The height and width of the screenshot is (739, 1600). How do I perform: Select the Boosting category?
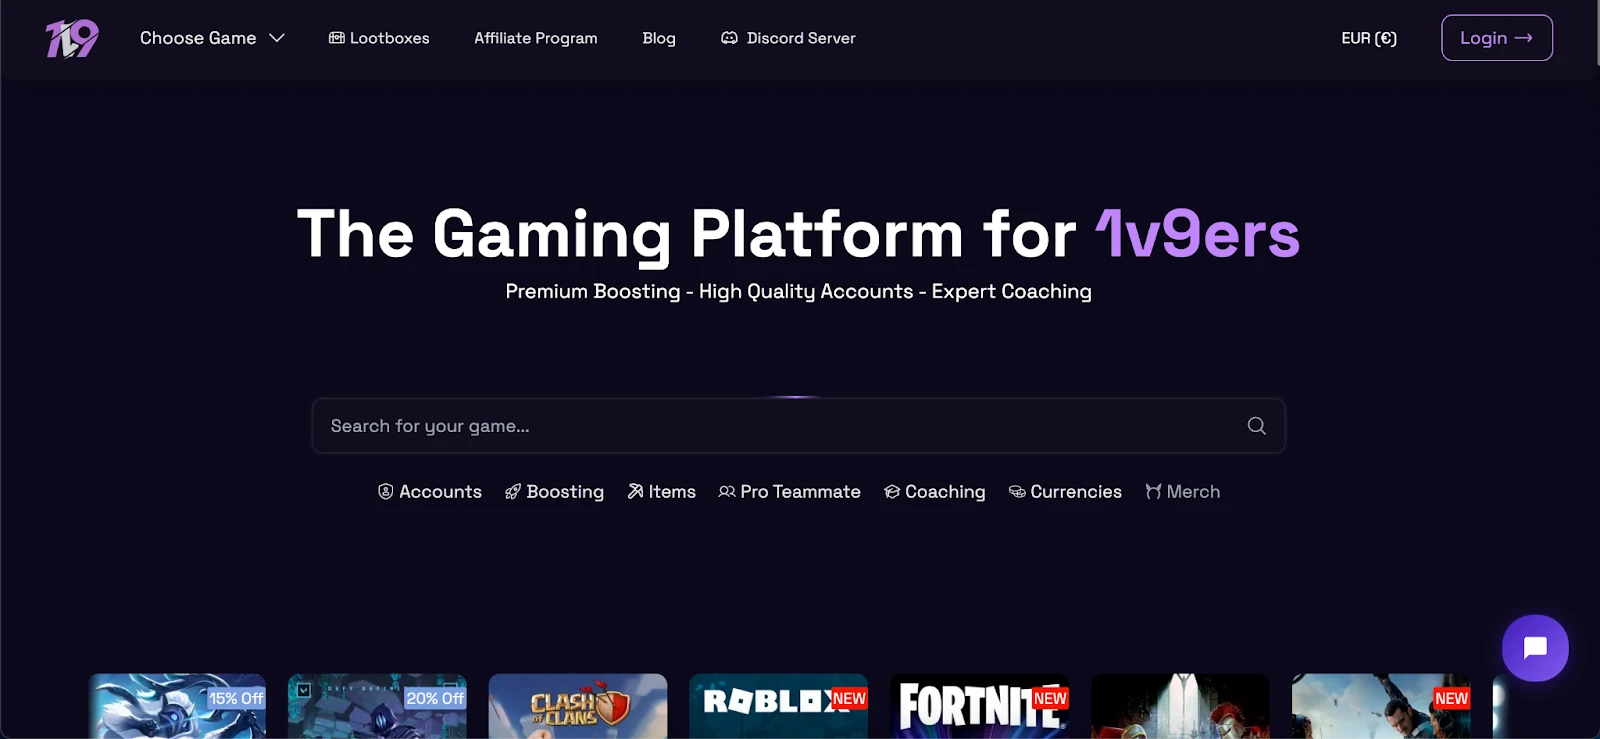pyautogui.click(x=554, y=492)
